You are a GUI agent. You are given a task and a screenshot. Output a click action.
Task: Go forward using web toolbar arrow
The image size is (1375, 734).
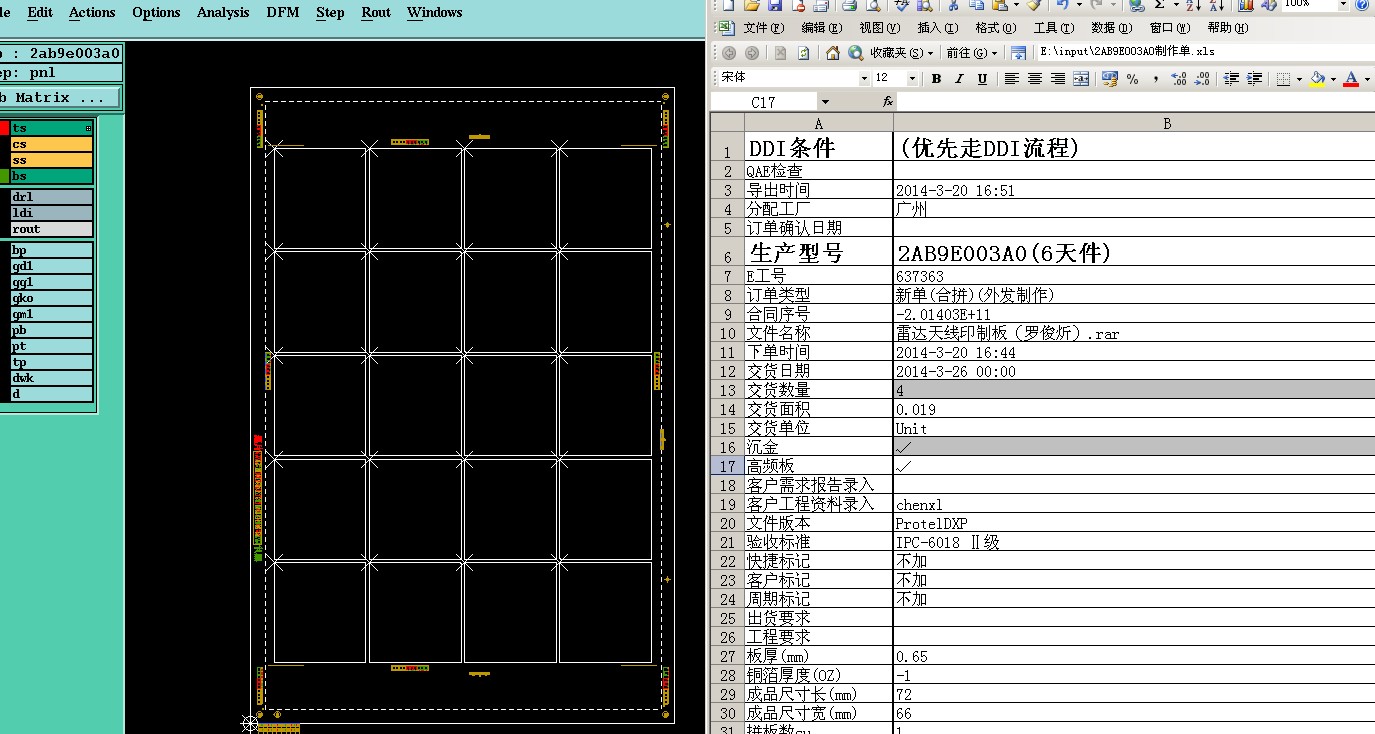[752, 53]
